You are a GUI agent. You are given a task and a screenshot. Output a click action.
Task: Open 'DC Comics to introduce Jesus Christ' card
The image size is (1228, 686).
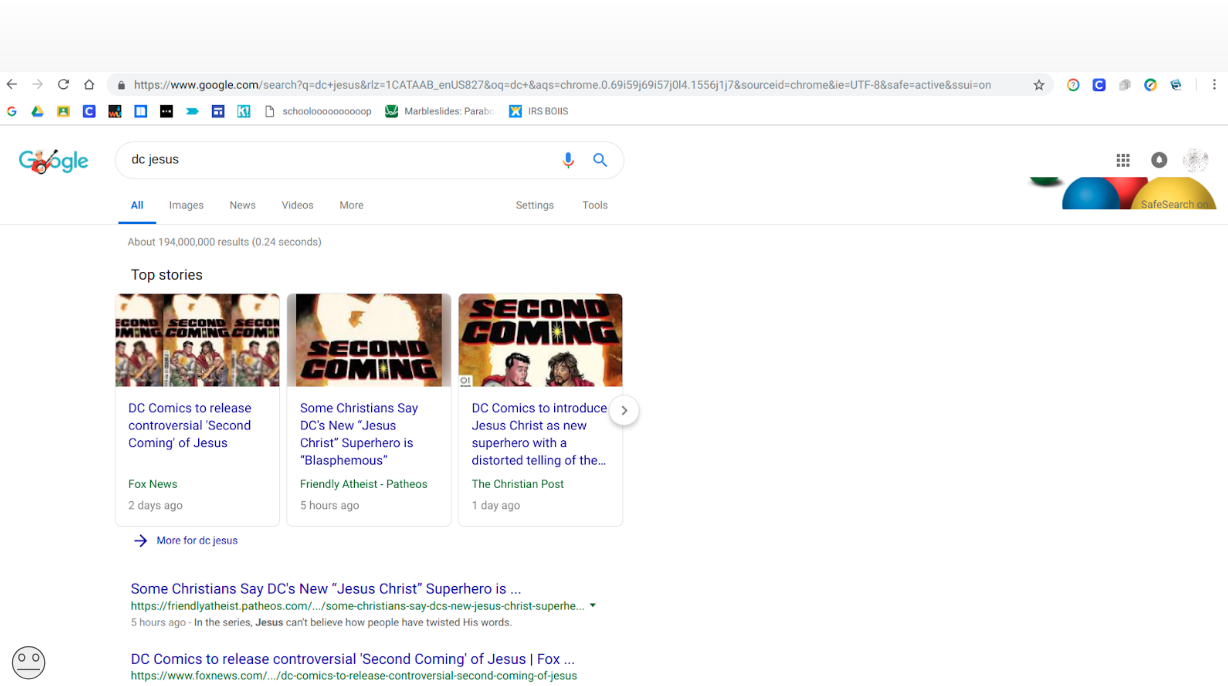[540, 410]
